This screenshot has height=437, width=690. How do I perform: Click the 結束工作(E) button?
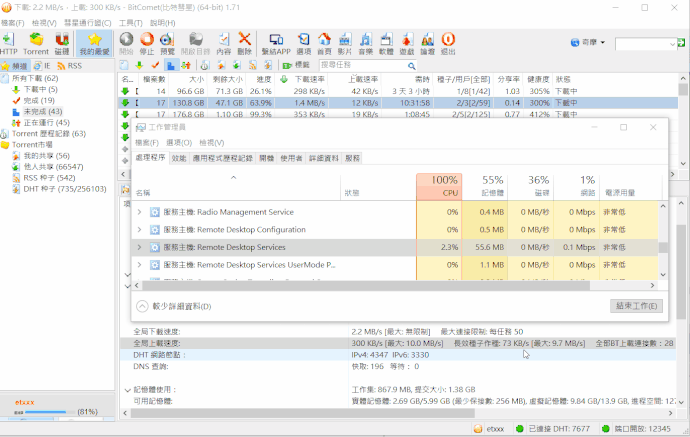point(636,306)
